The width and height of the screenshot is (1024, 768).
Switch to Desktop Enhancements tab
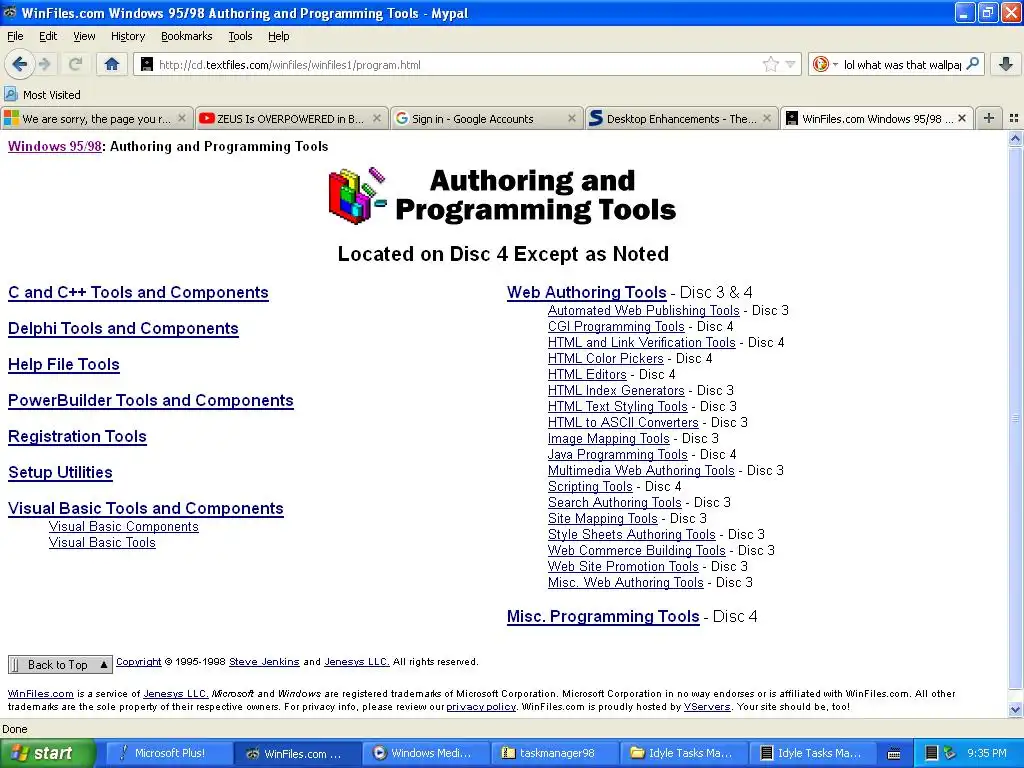(x=681, y=118)
